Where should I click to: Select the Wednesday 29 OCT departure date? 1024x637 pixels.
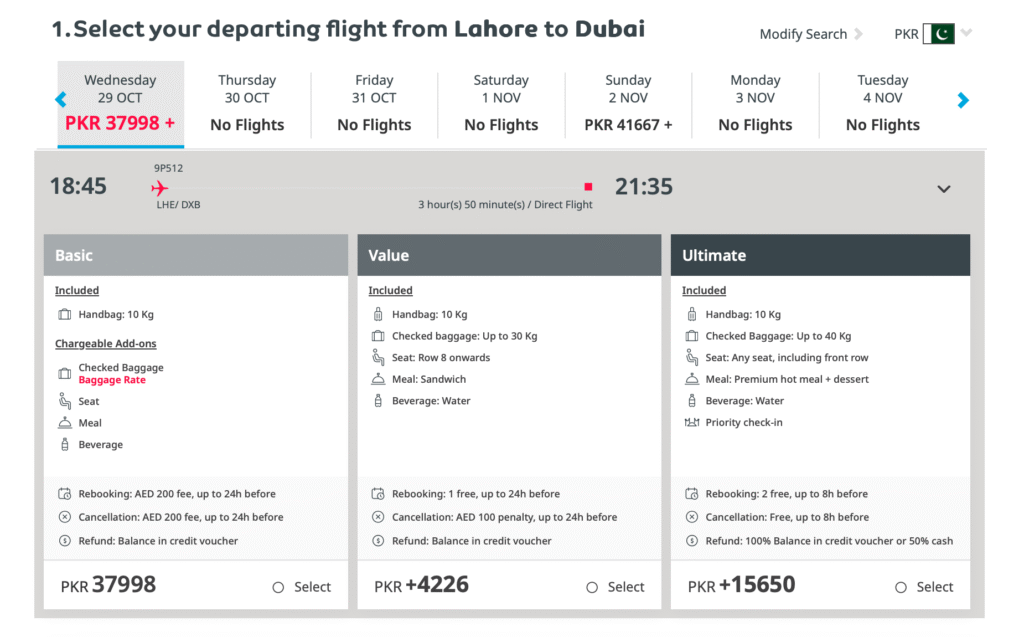pyautogui.click(x=120, y=101)
